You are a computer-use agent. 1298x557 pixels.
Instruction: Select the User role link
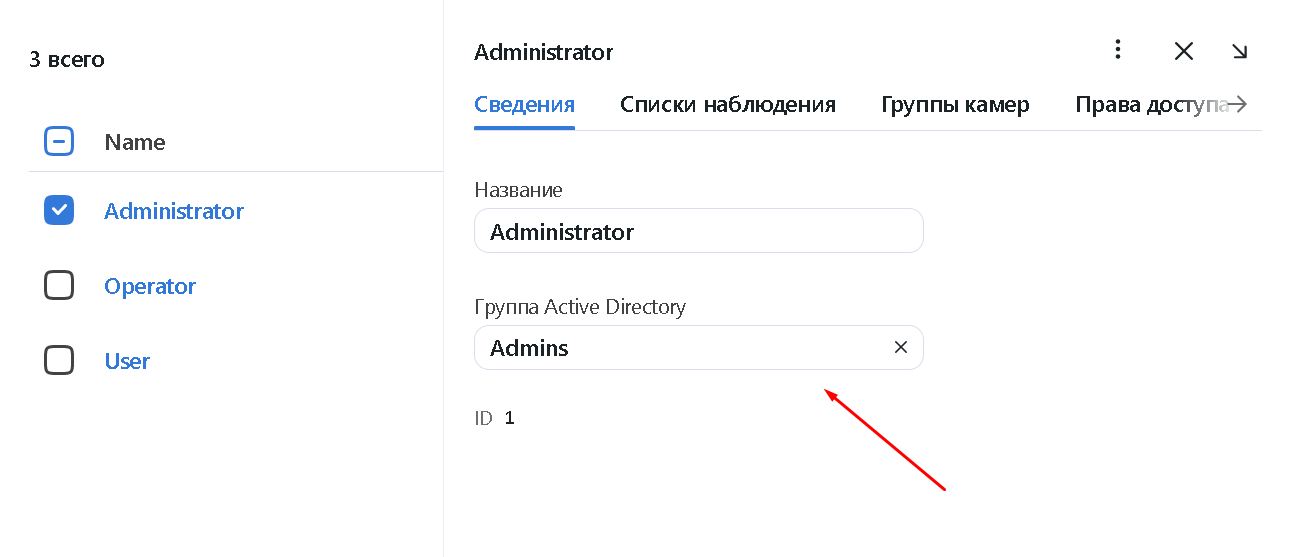pyautogui.click(x=127, y=361)
